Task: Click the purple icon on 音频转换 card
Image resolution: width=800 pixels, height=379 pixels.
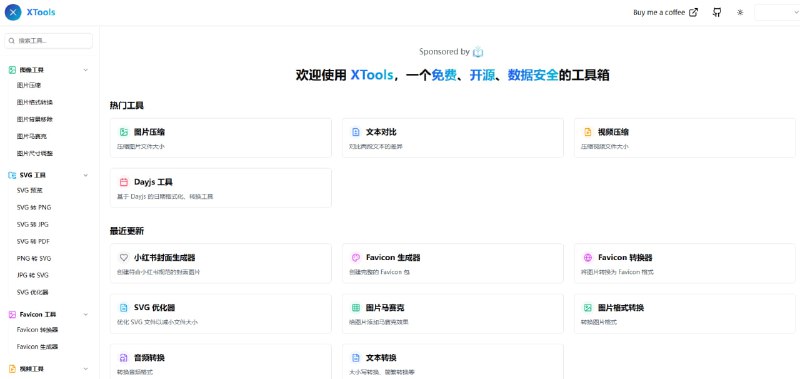Action: 123,358
